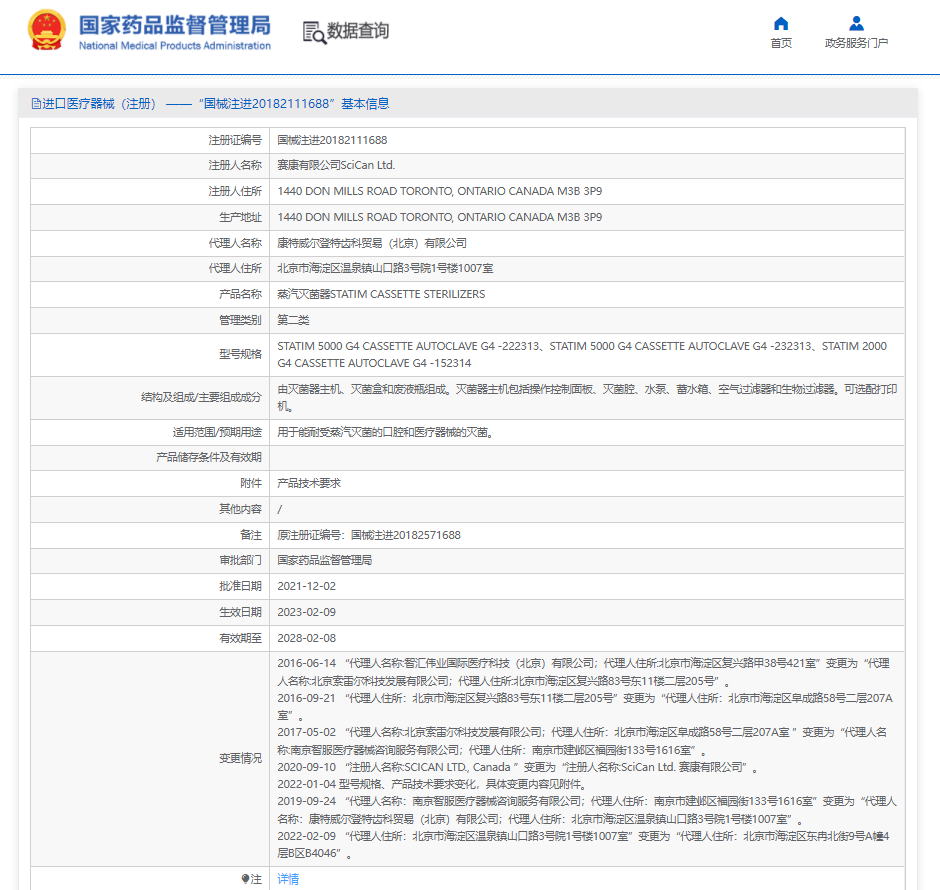
Task: Click the 型号规格 label
Action: (240, 355)
